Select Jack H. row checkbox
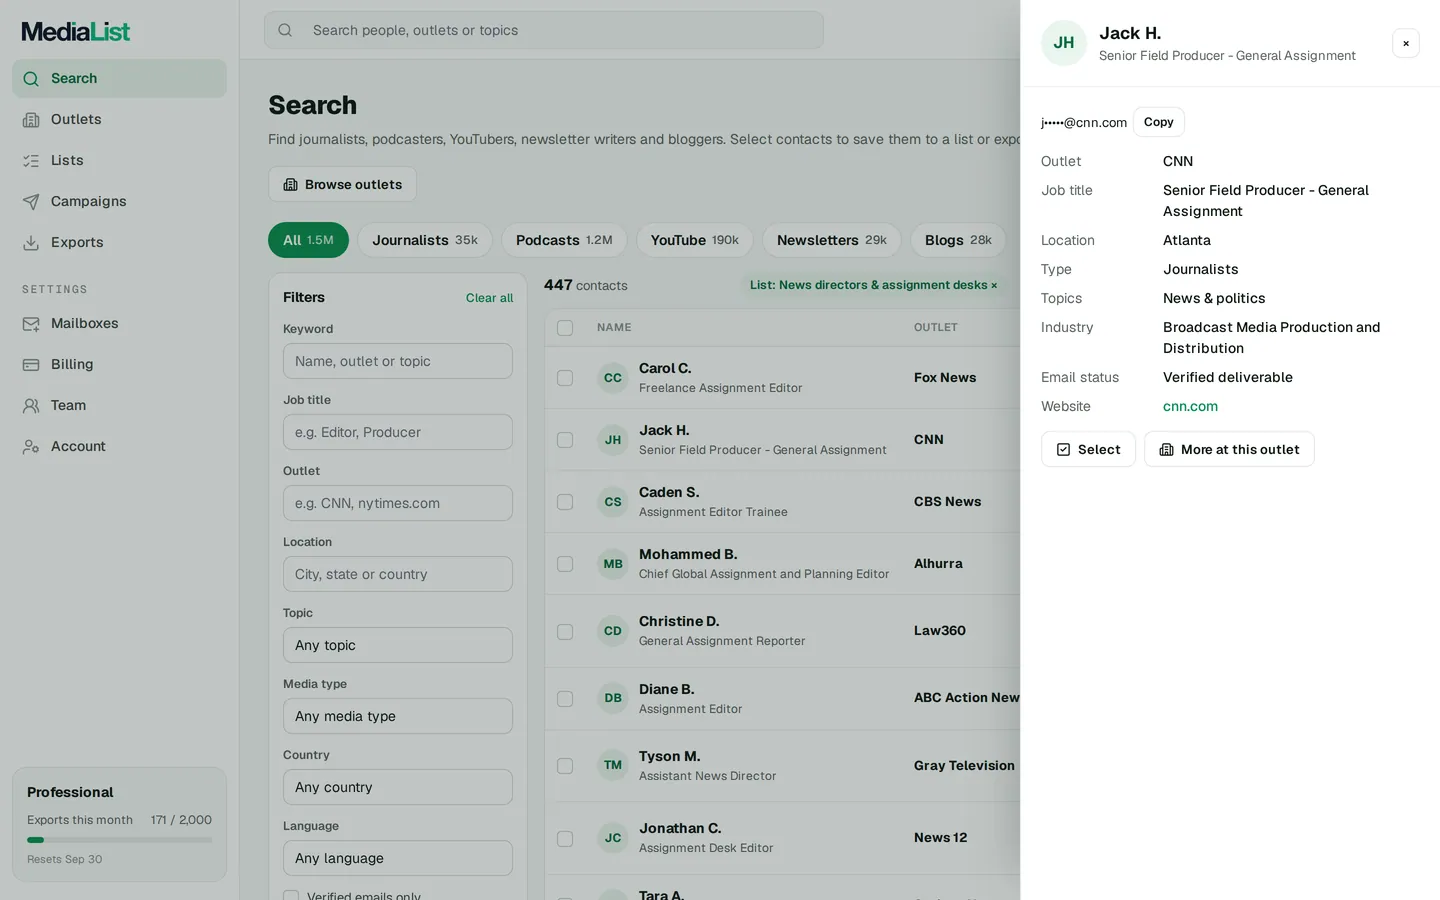 coord(565,440)
